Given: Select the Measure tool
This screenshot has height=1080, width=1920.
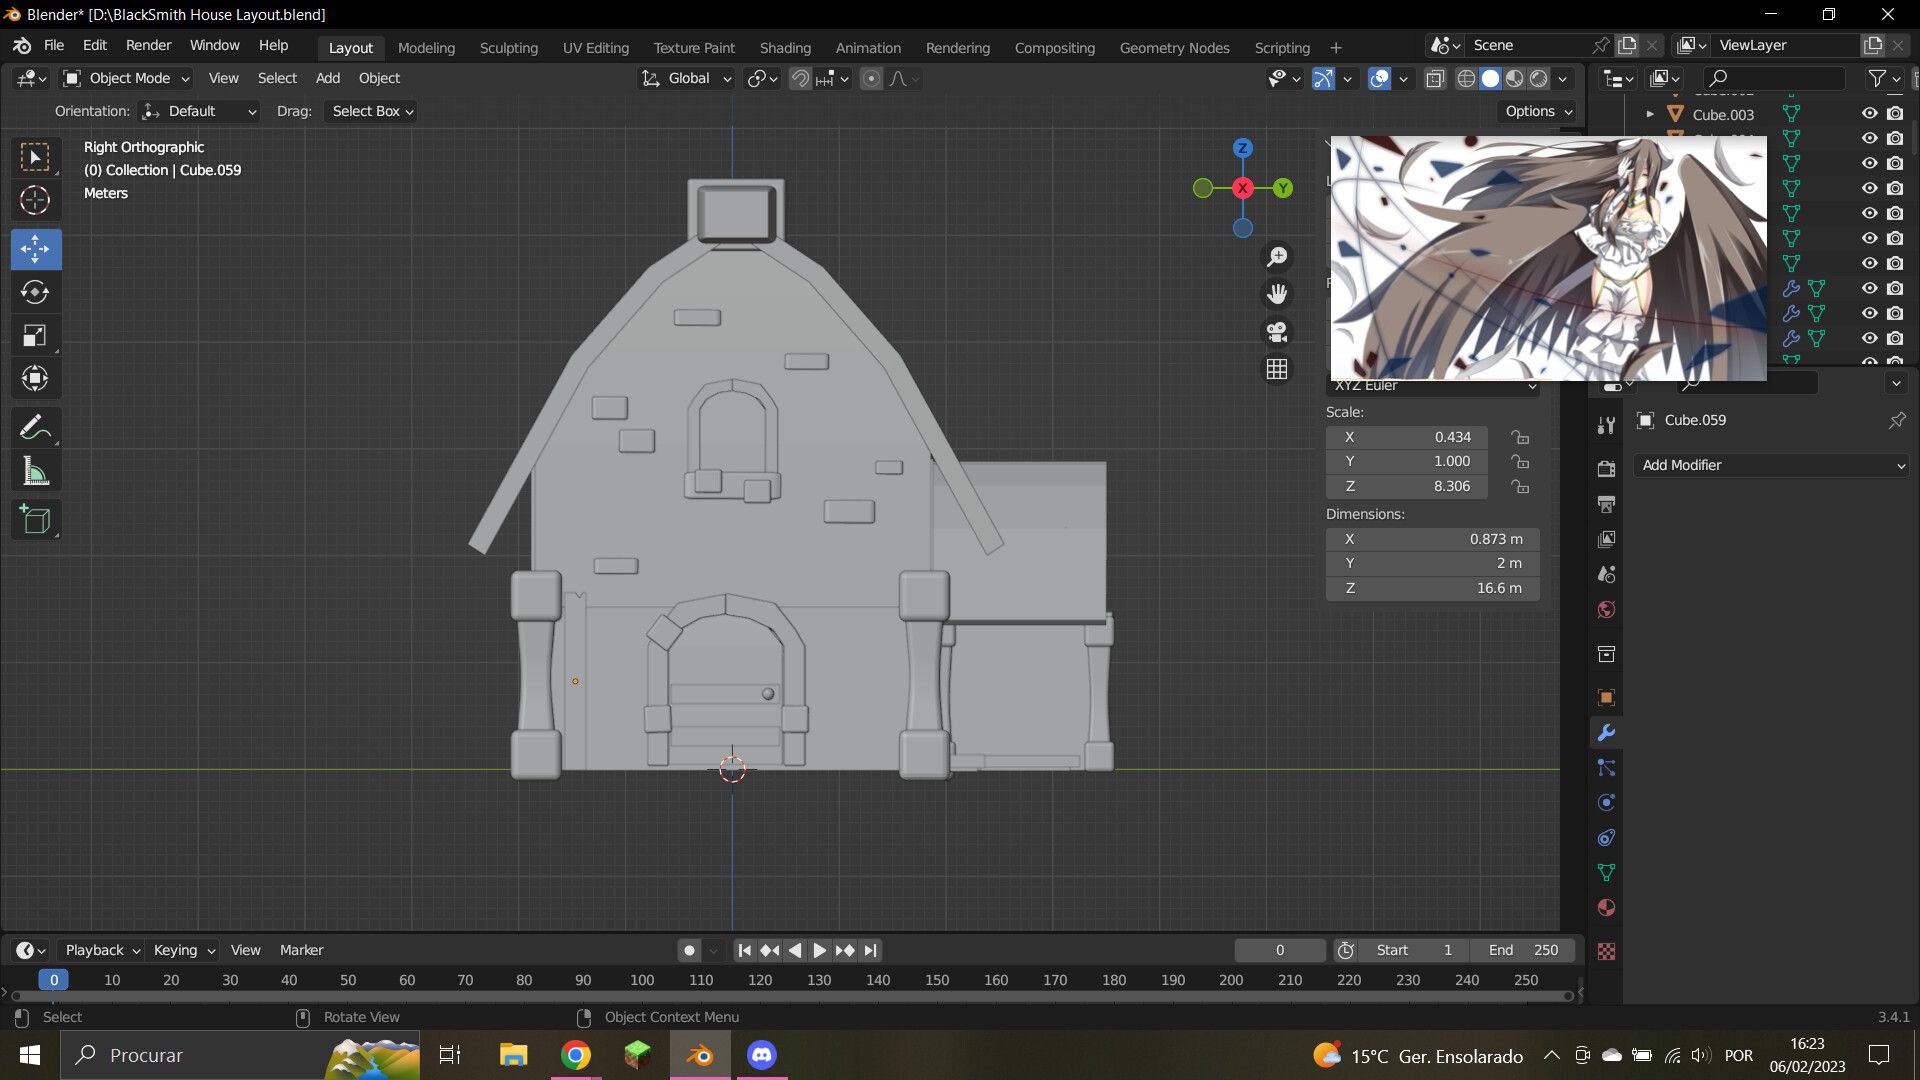Looking at the screenshot, I should point(35,470).
